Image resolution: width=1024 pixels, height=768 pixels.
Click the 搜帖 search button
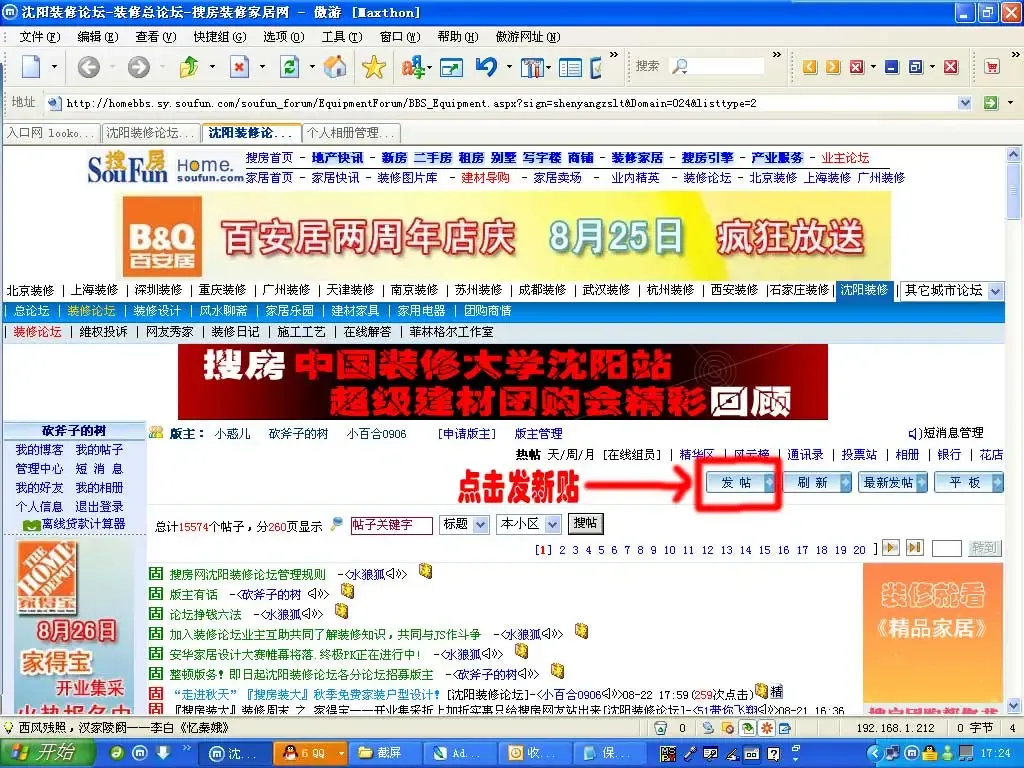pos(585,523)
